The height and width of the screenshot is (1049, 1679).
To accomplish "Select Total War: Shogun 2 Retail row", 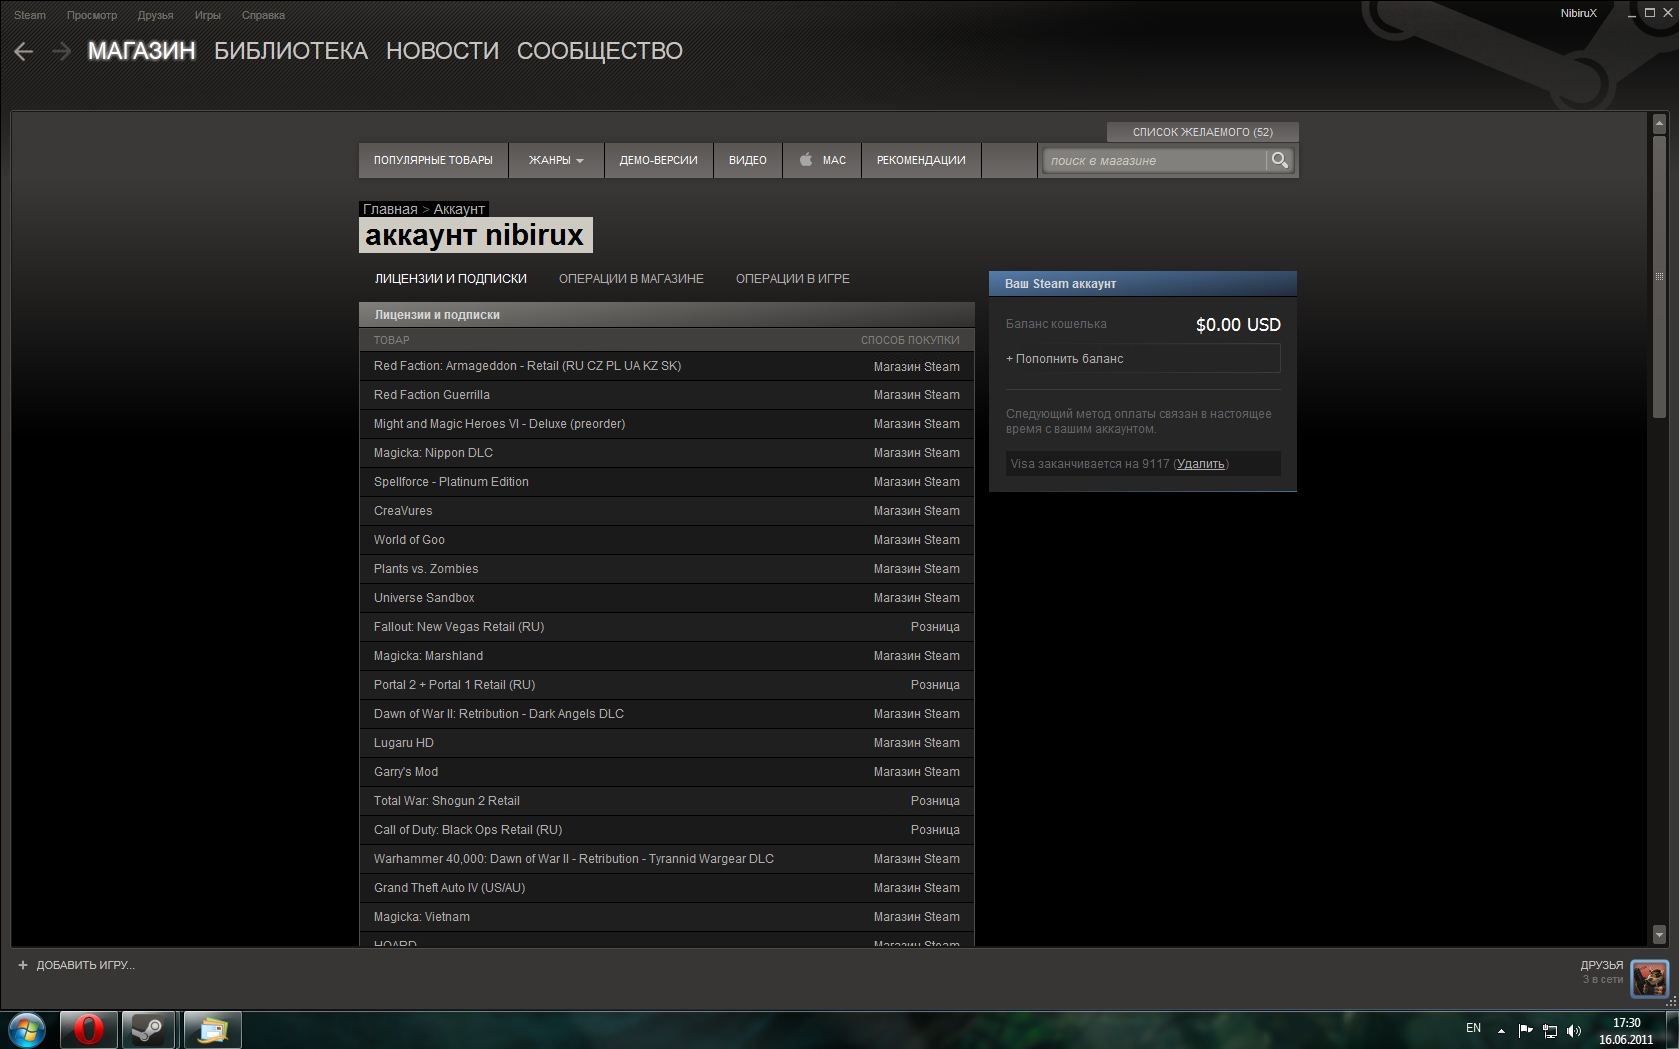I will coord(667,801).
